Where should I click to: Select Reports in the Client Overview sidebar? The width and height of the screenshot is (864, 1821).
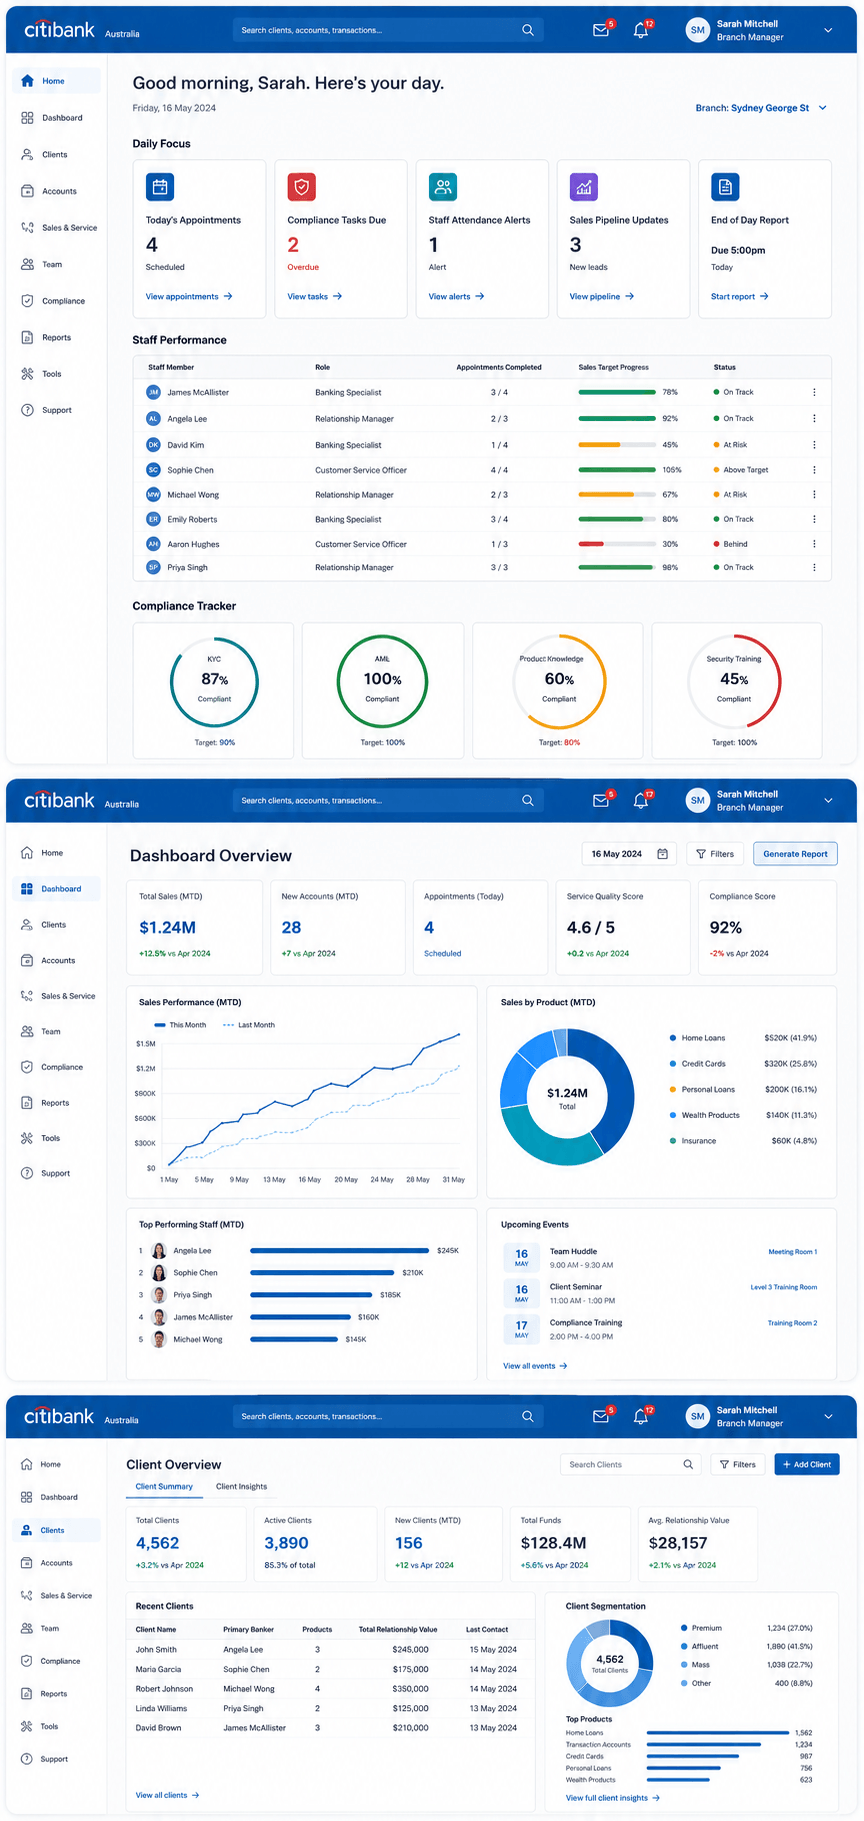pos(56,1694)
